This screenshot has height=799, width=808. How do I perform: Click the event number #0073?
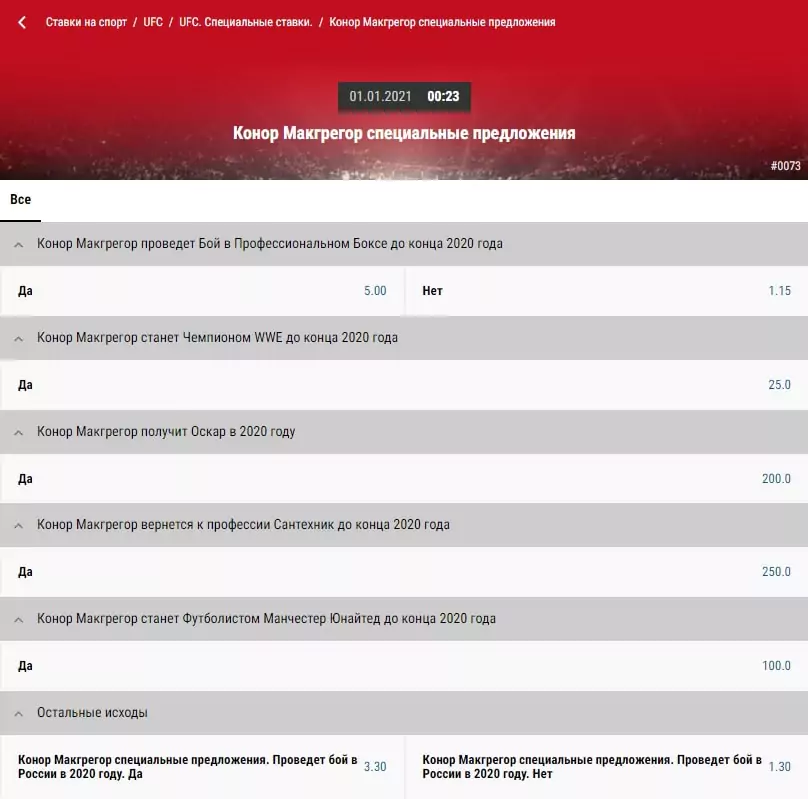(785, 166)
